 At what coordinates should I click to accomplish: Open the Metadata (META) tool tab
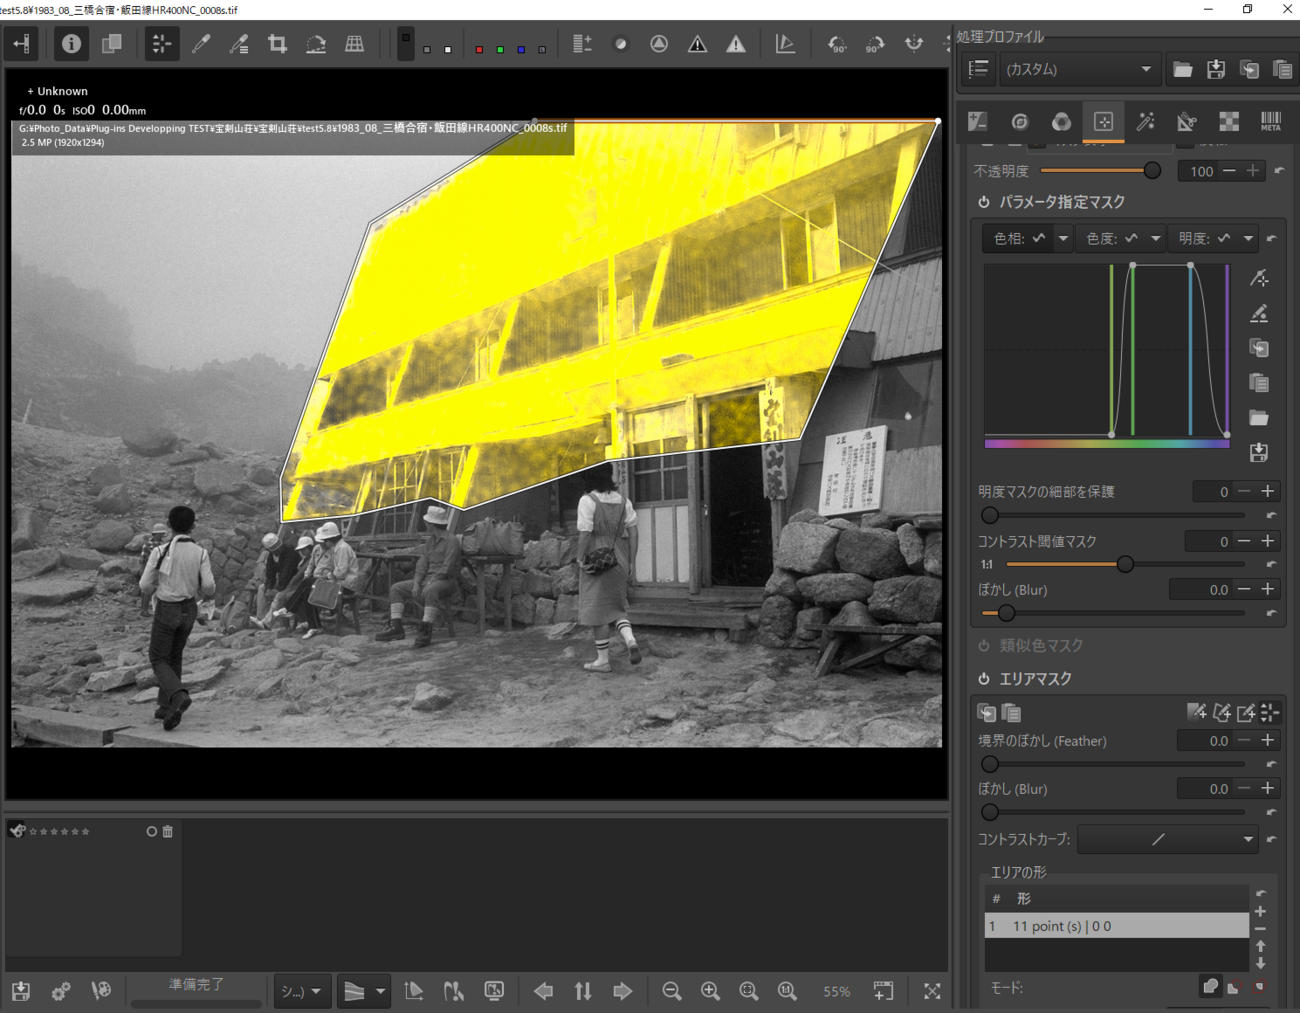(x=1270, y=122)
